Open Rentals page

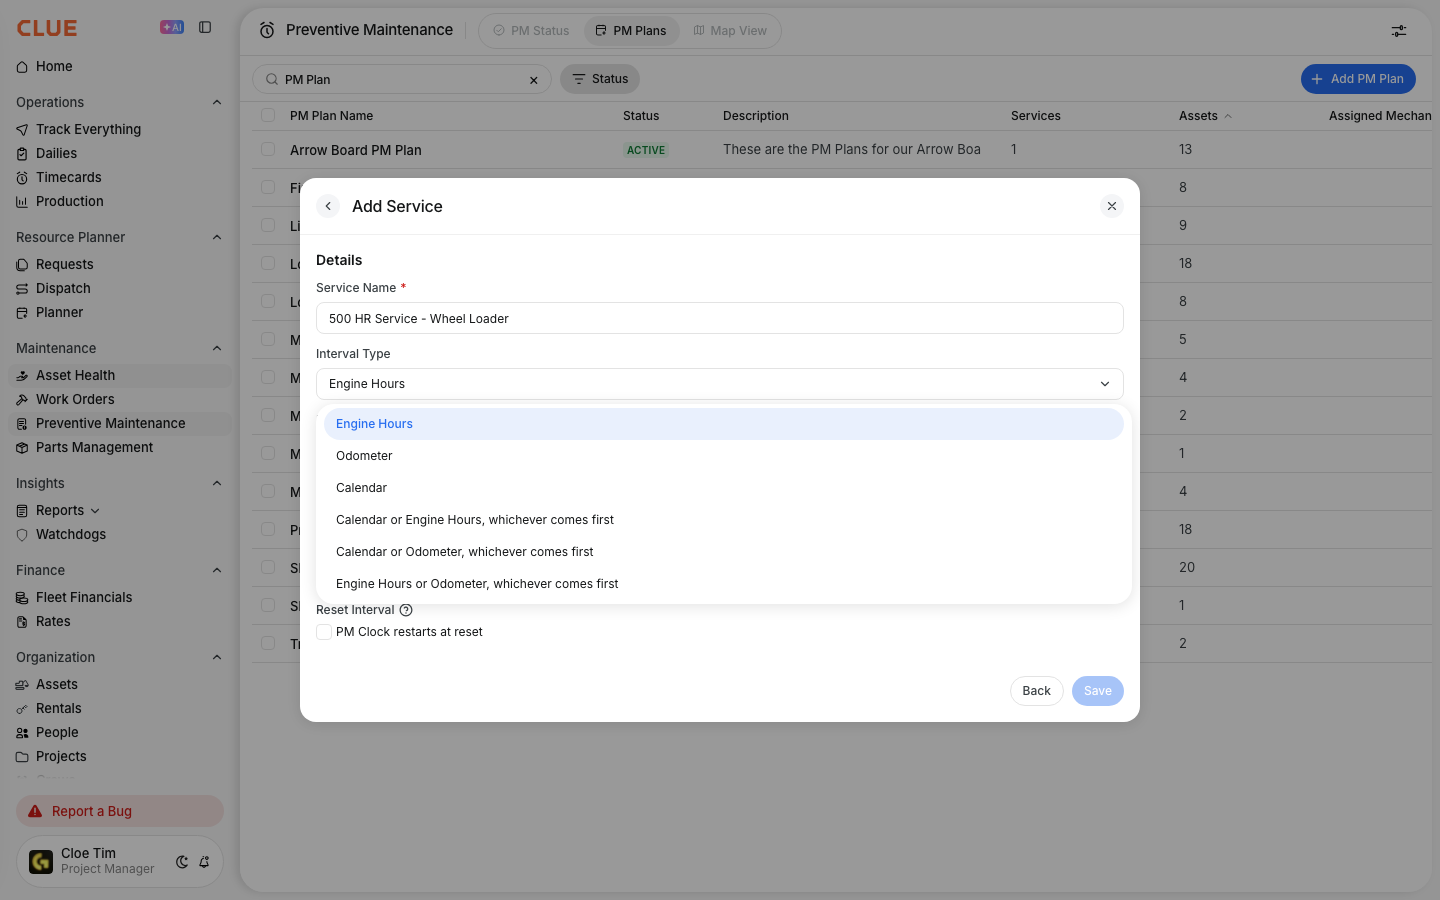pyautogui.click(x=58, y=708)
